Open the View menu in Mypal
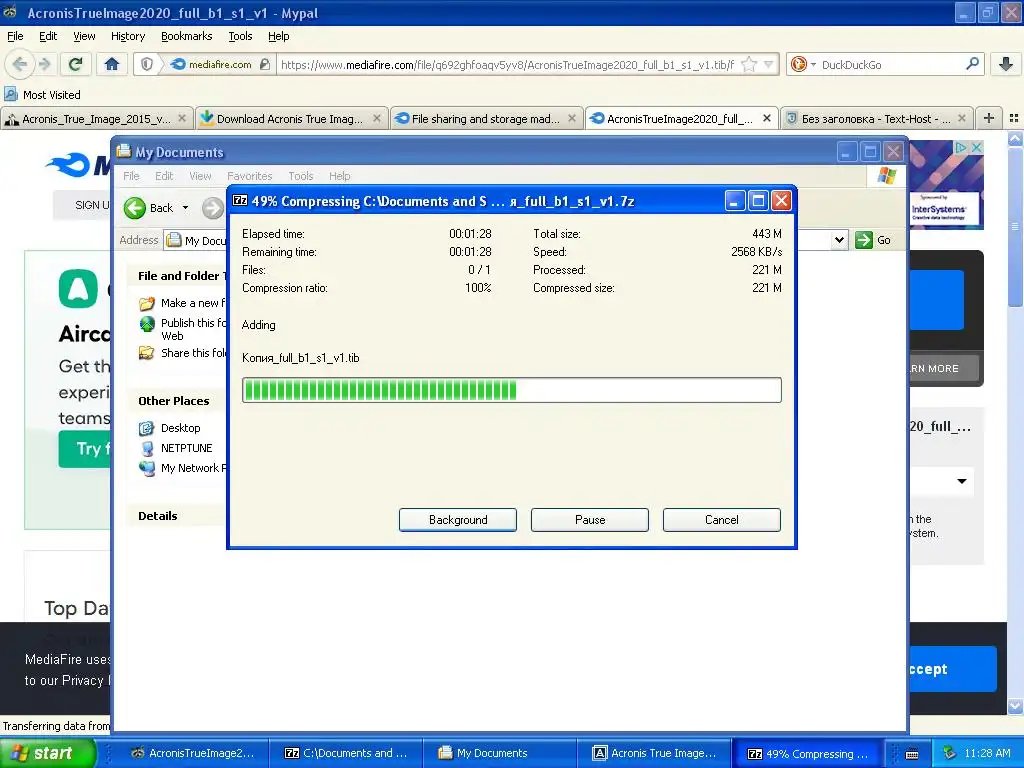 (84, 36)
